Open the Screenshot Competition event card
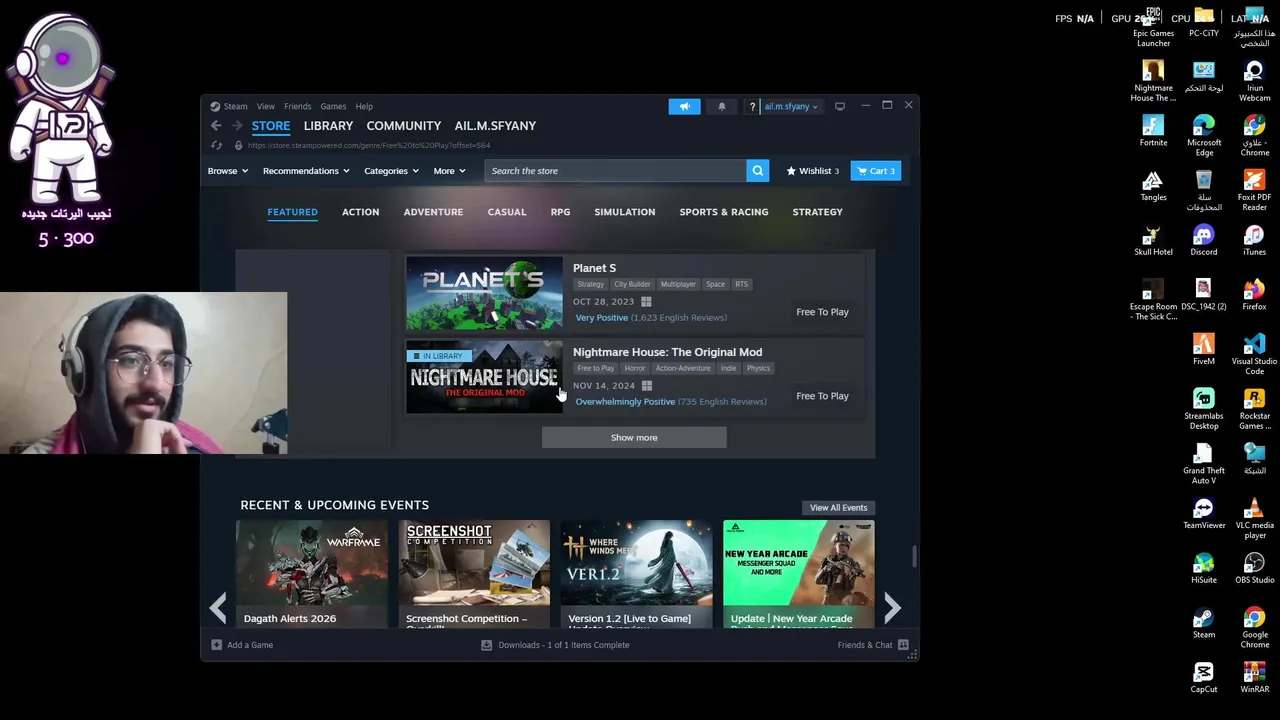Screen dimensions: 1280x720 pos(474,574)
